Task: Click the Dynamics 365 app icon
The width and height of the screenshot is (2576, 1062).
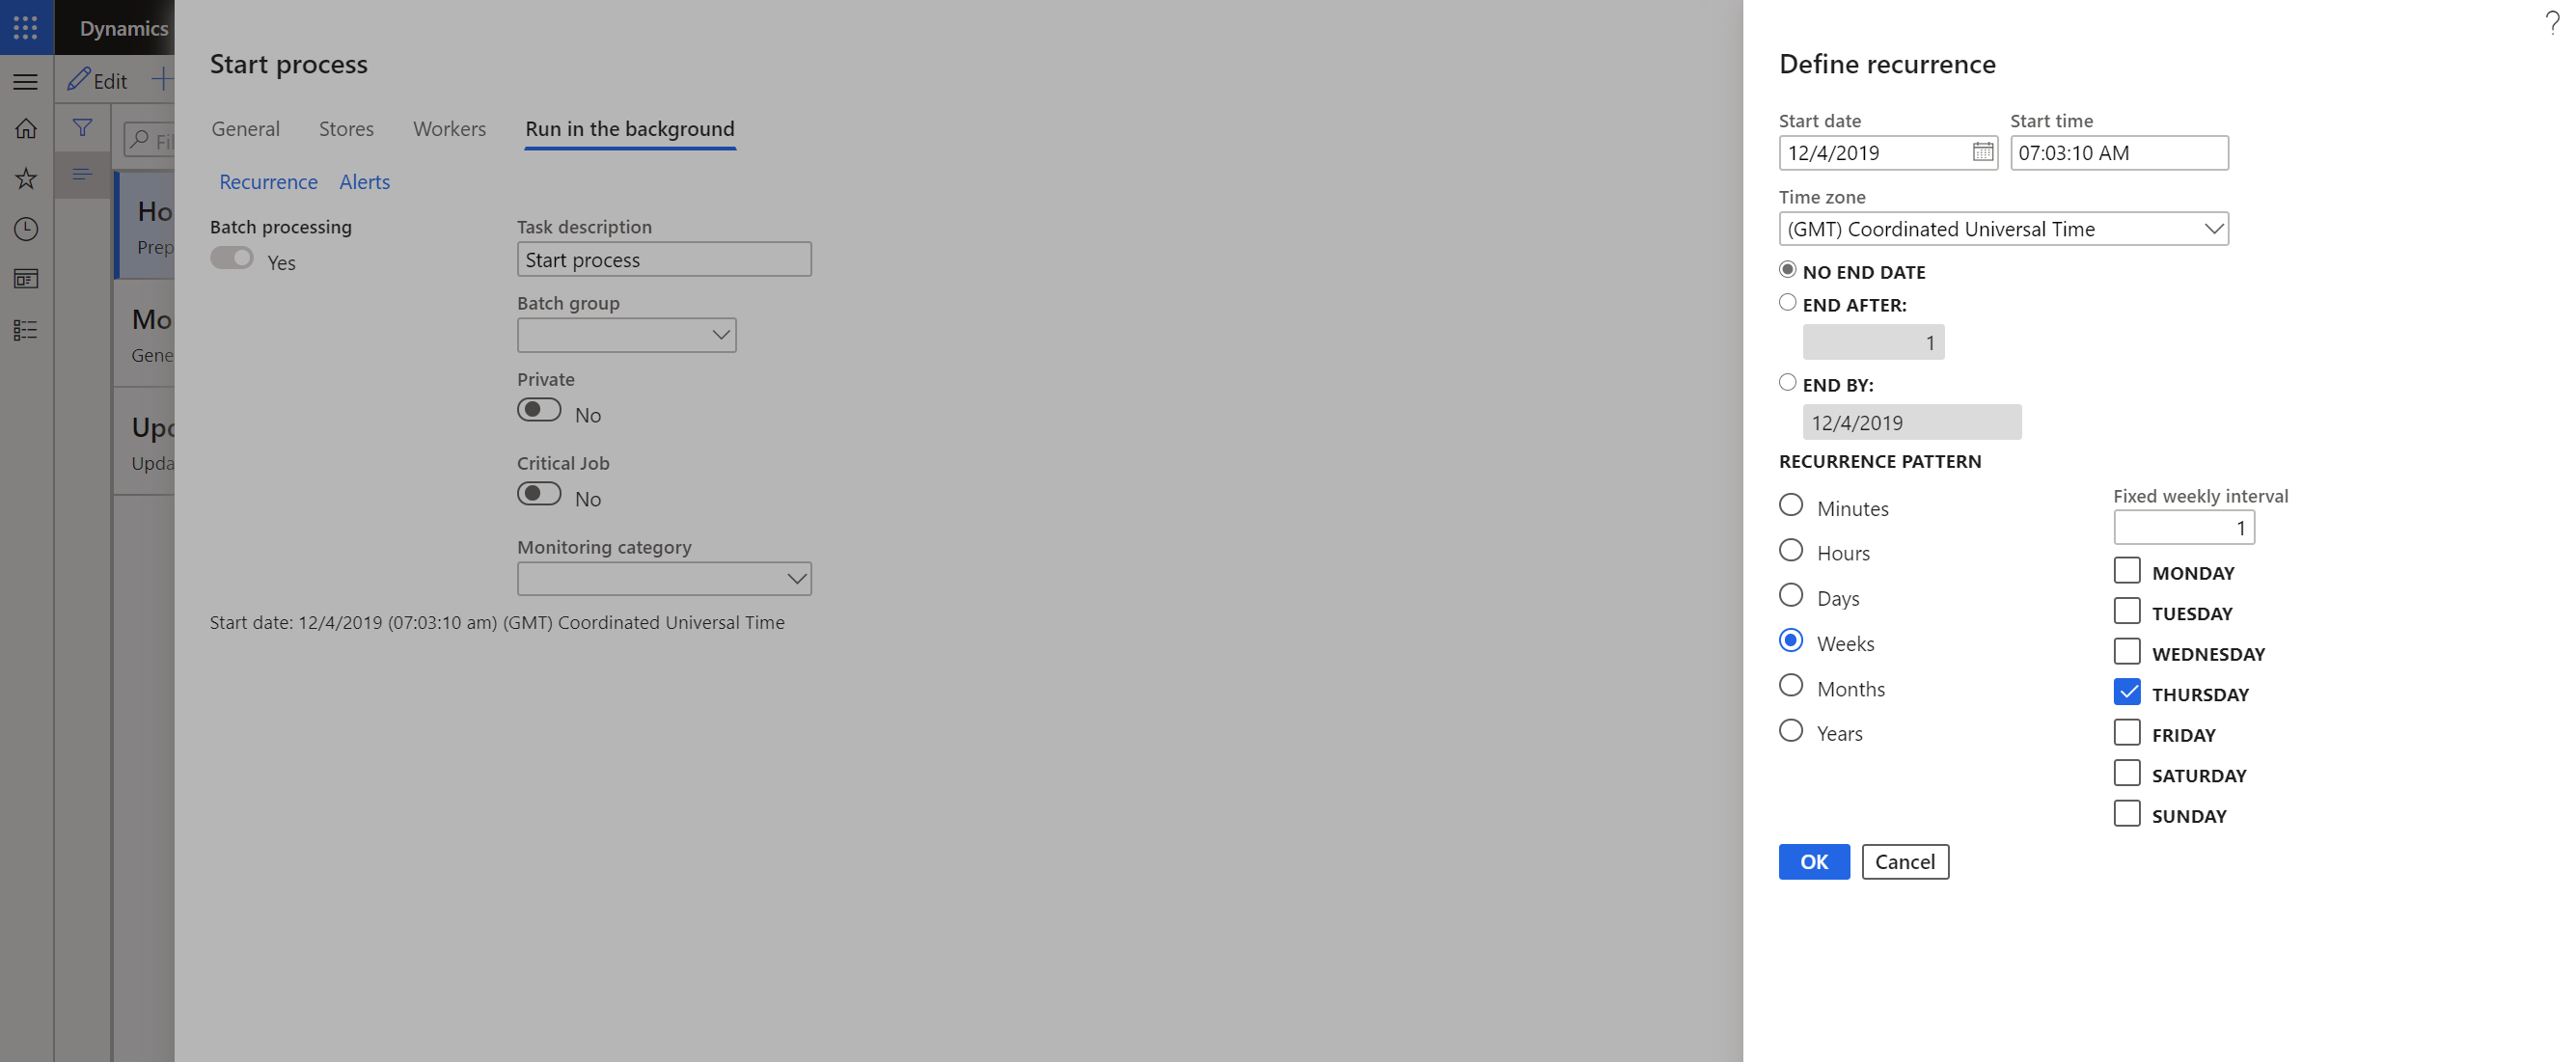Action: click(25, 25)
